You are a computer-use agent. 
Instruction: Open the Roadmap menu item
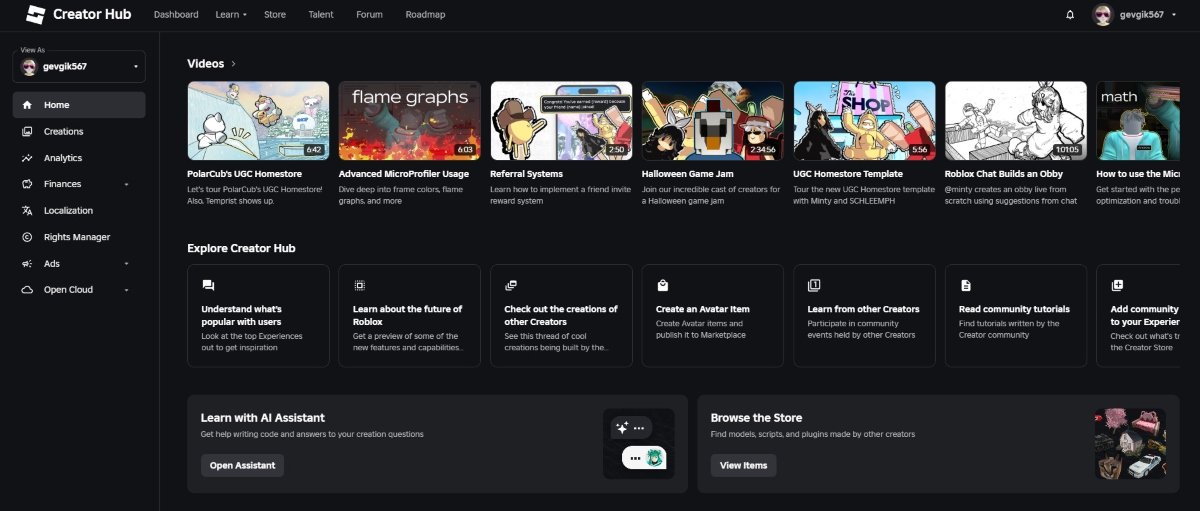(x=425, y=15)
